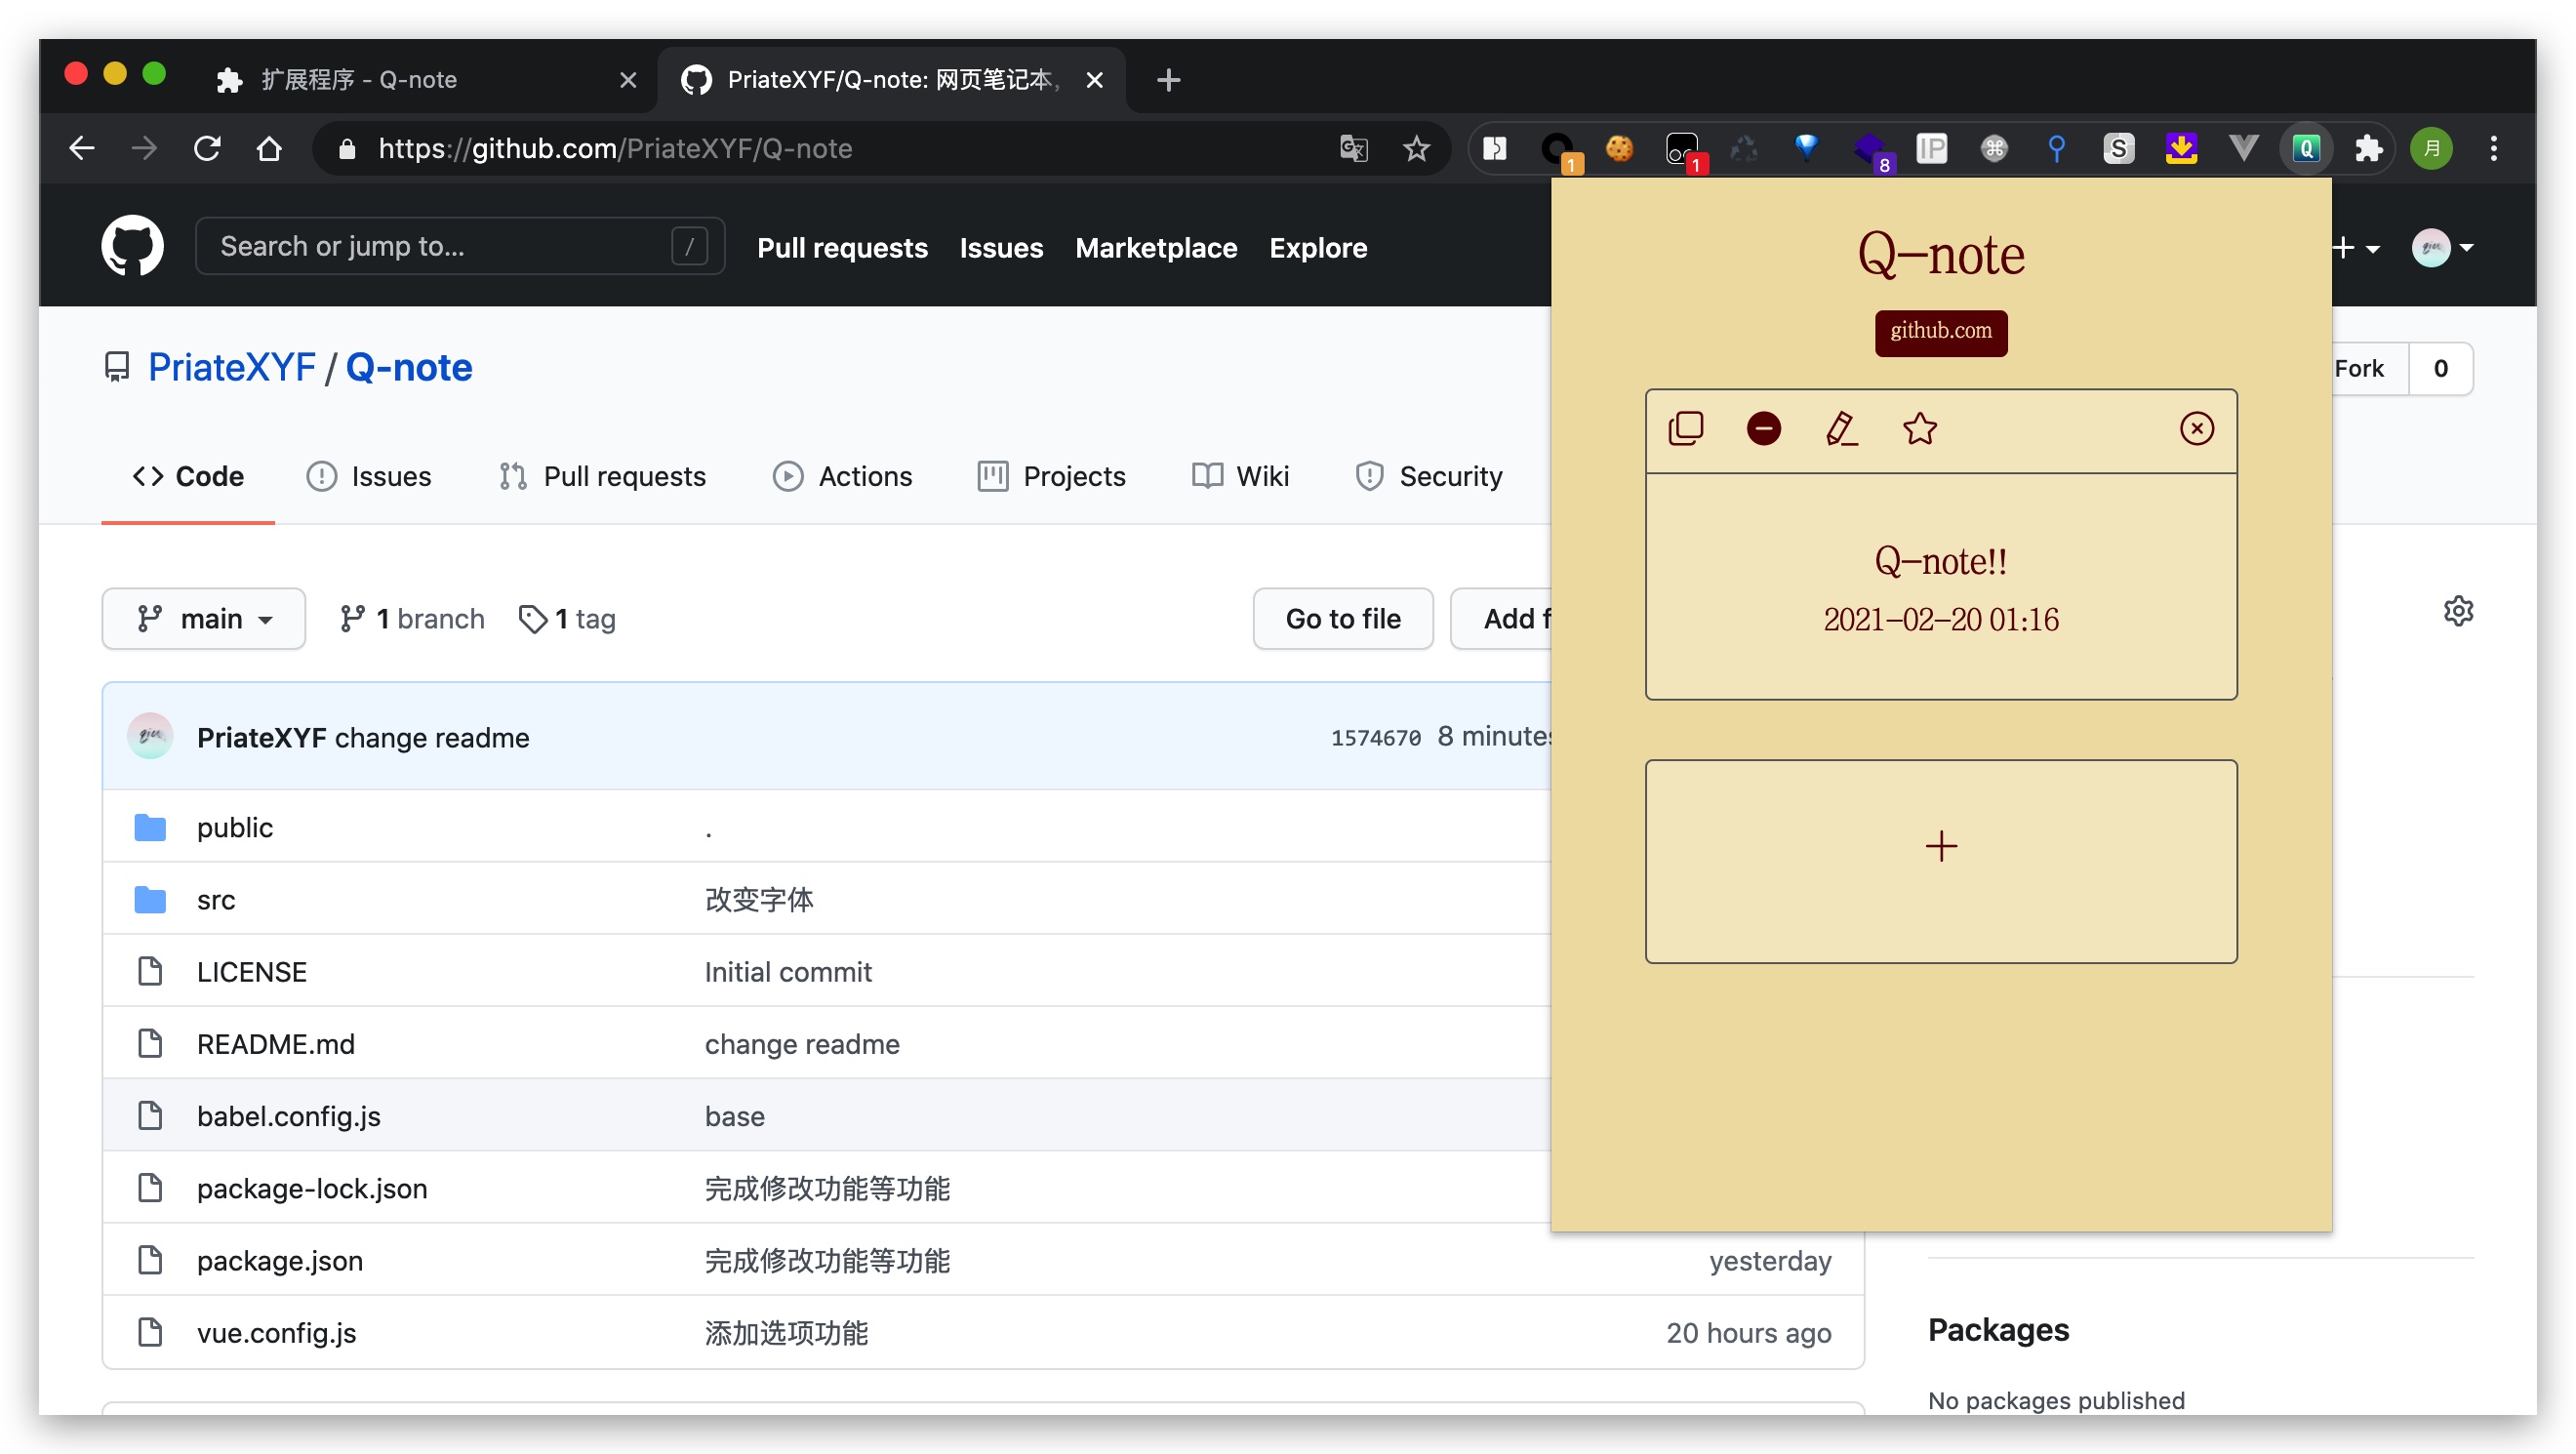Click the delete note minus icon
Image resolution: width=2576 pixels, height=1454 pixels.
1764,429
